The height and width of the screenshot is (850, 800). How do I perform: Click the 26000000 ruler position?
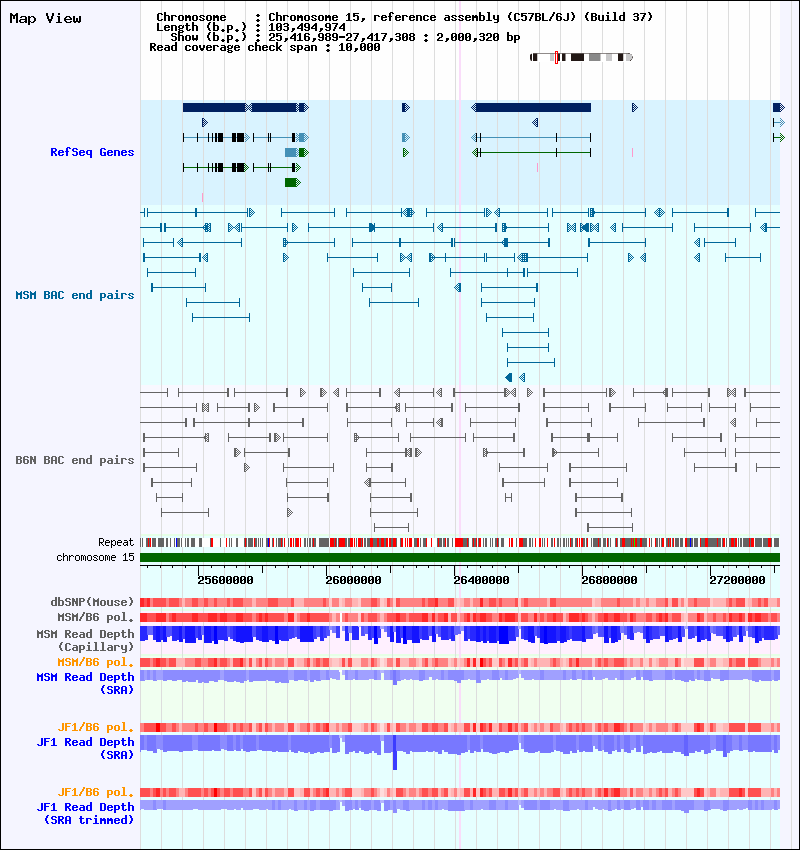click(x=353, y=580)
